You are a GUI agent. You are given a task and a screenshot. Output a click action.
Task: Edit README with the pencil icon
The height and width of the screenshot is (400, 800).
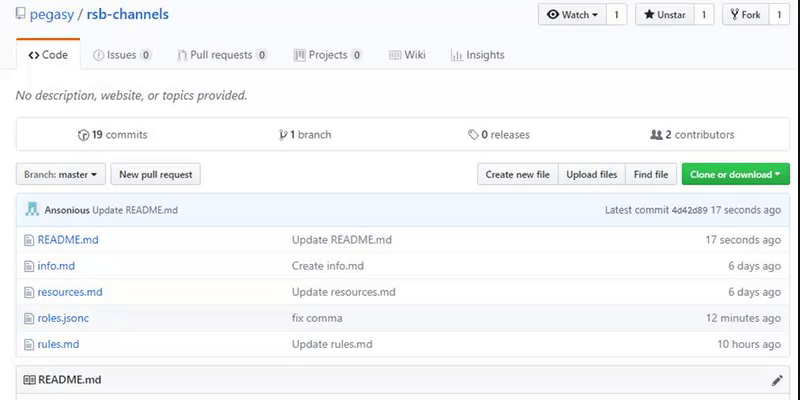click(x=777, y=380)
